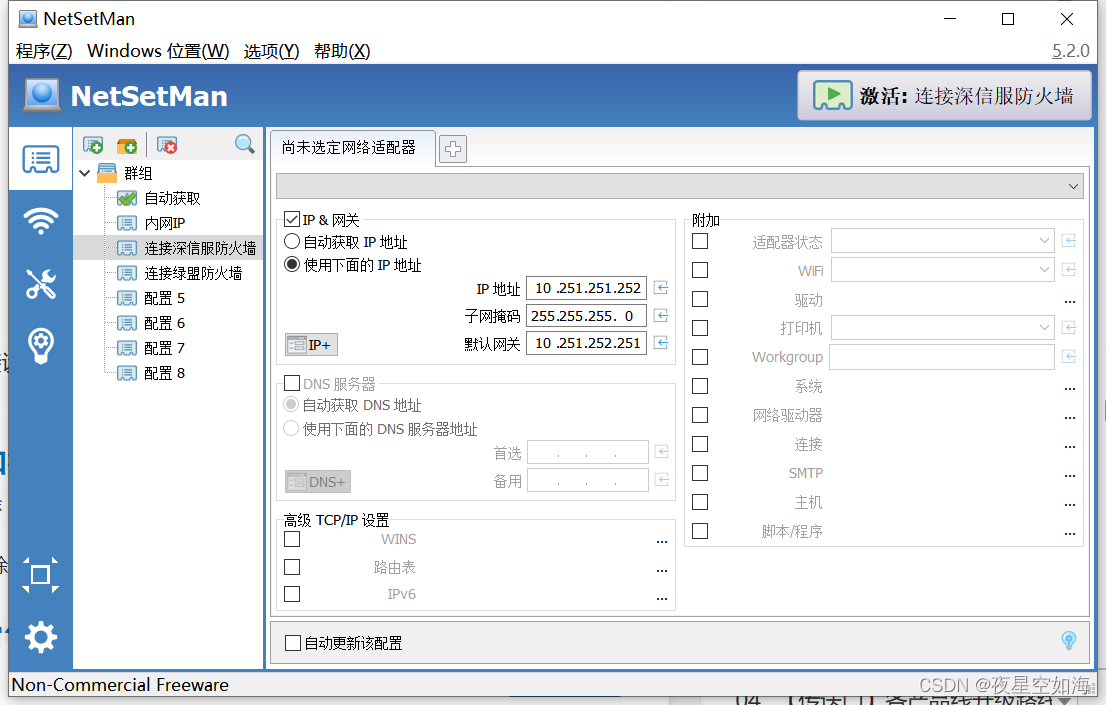The width and height of the screenshot is (1106, 705).
Task: Open the 帮助(X) menu
Action: [x=342, y=52]
